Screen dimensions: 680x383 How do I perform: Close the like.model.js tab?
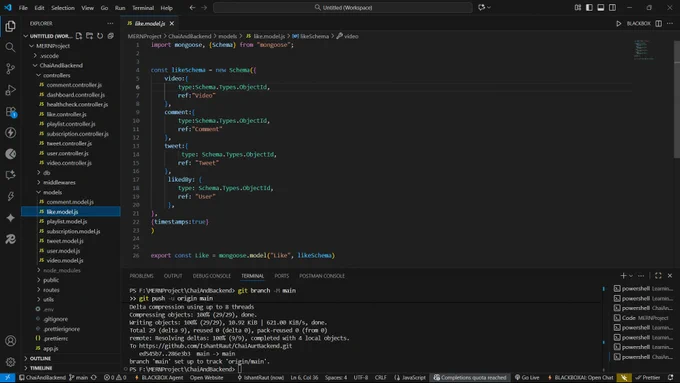click(x=172, y=23)
